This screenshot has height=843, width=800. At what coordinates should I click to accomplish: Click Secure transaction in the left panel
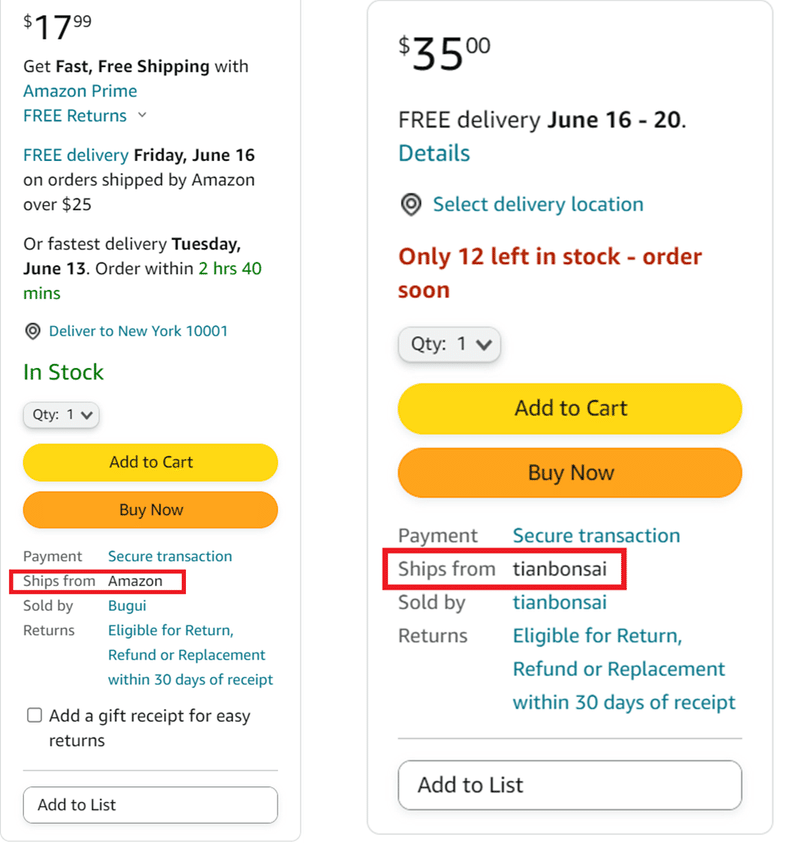click(x=170, y=556)
